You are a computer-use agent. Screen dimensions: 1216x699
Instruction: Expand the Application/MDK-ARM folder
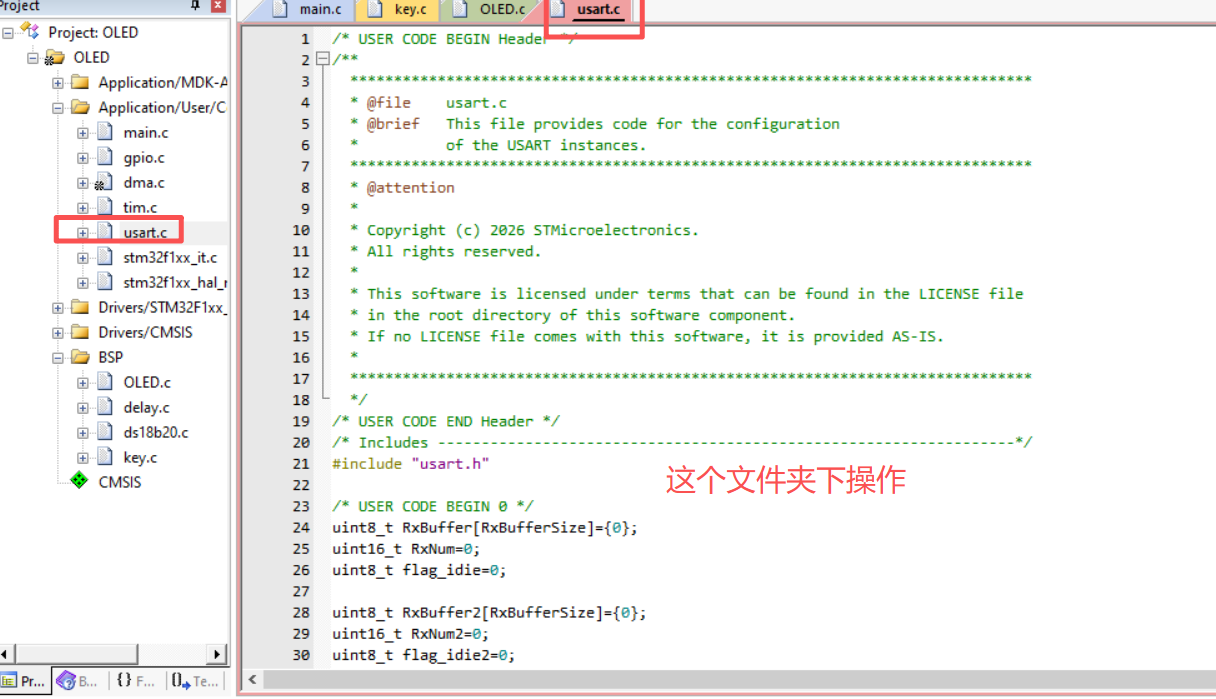pos(58,83)
